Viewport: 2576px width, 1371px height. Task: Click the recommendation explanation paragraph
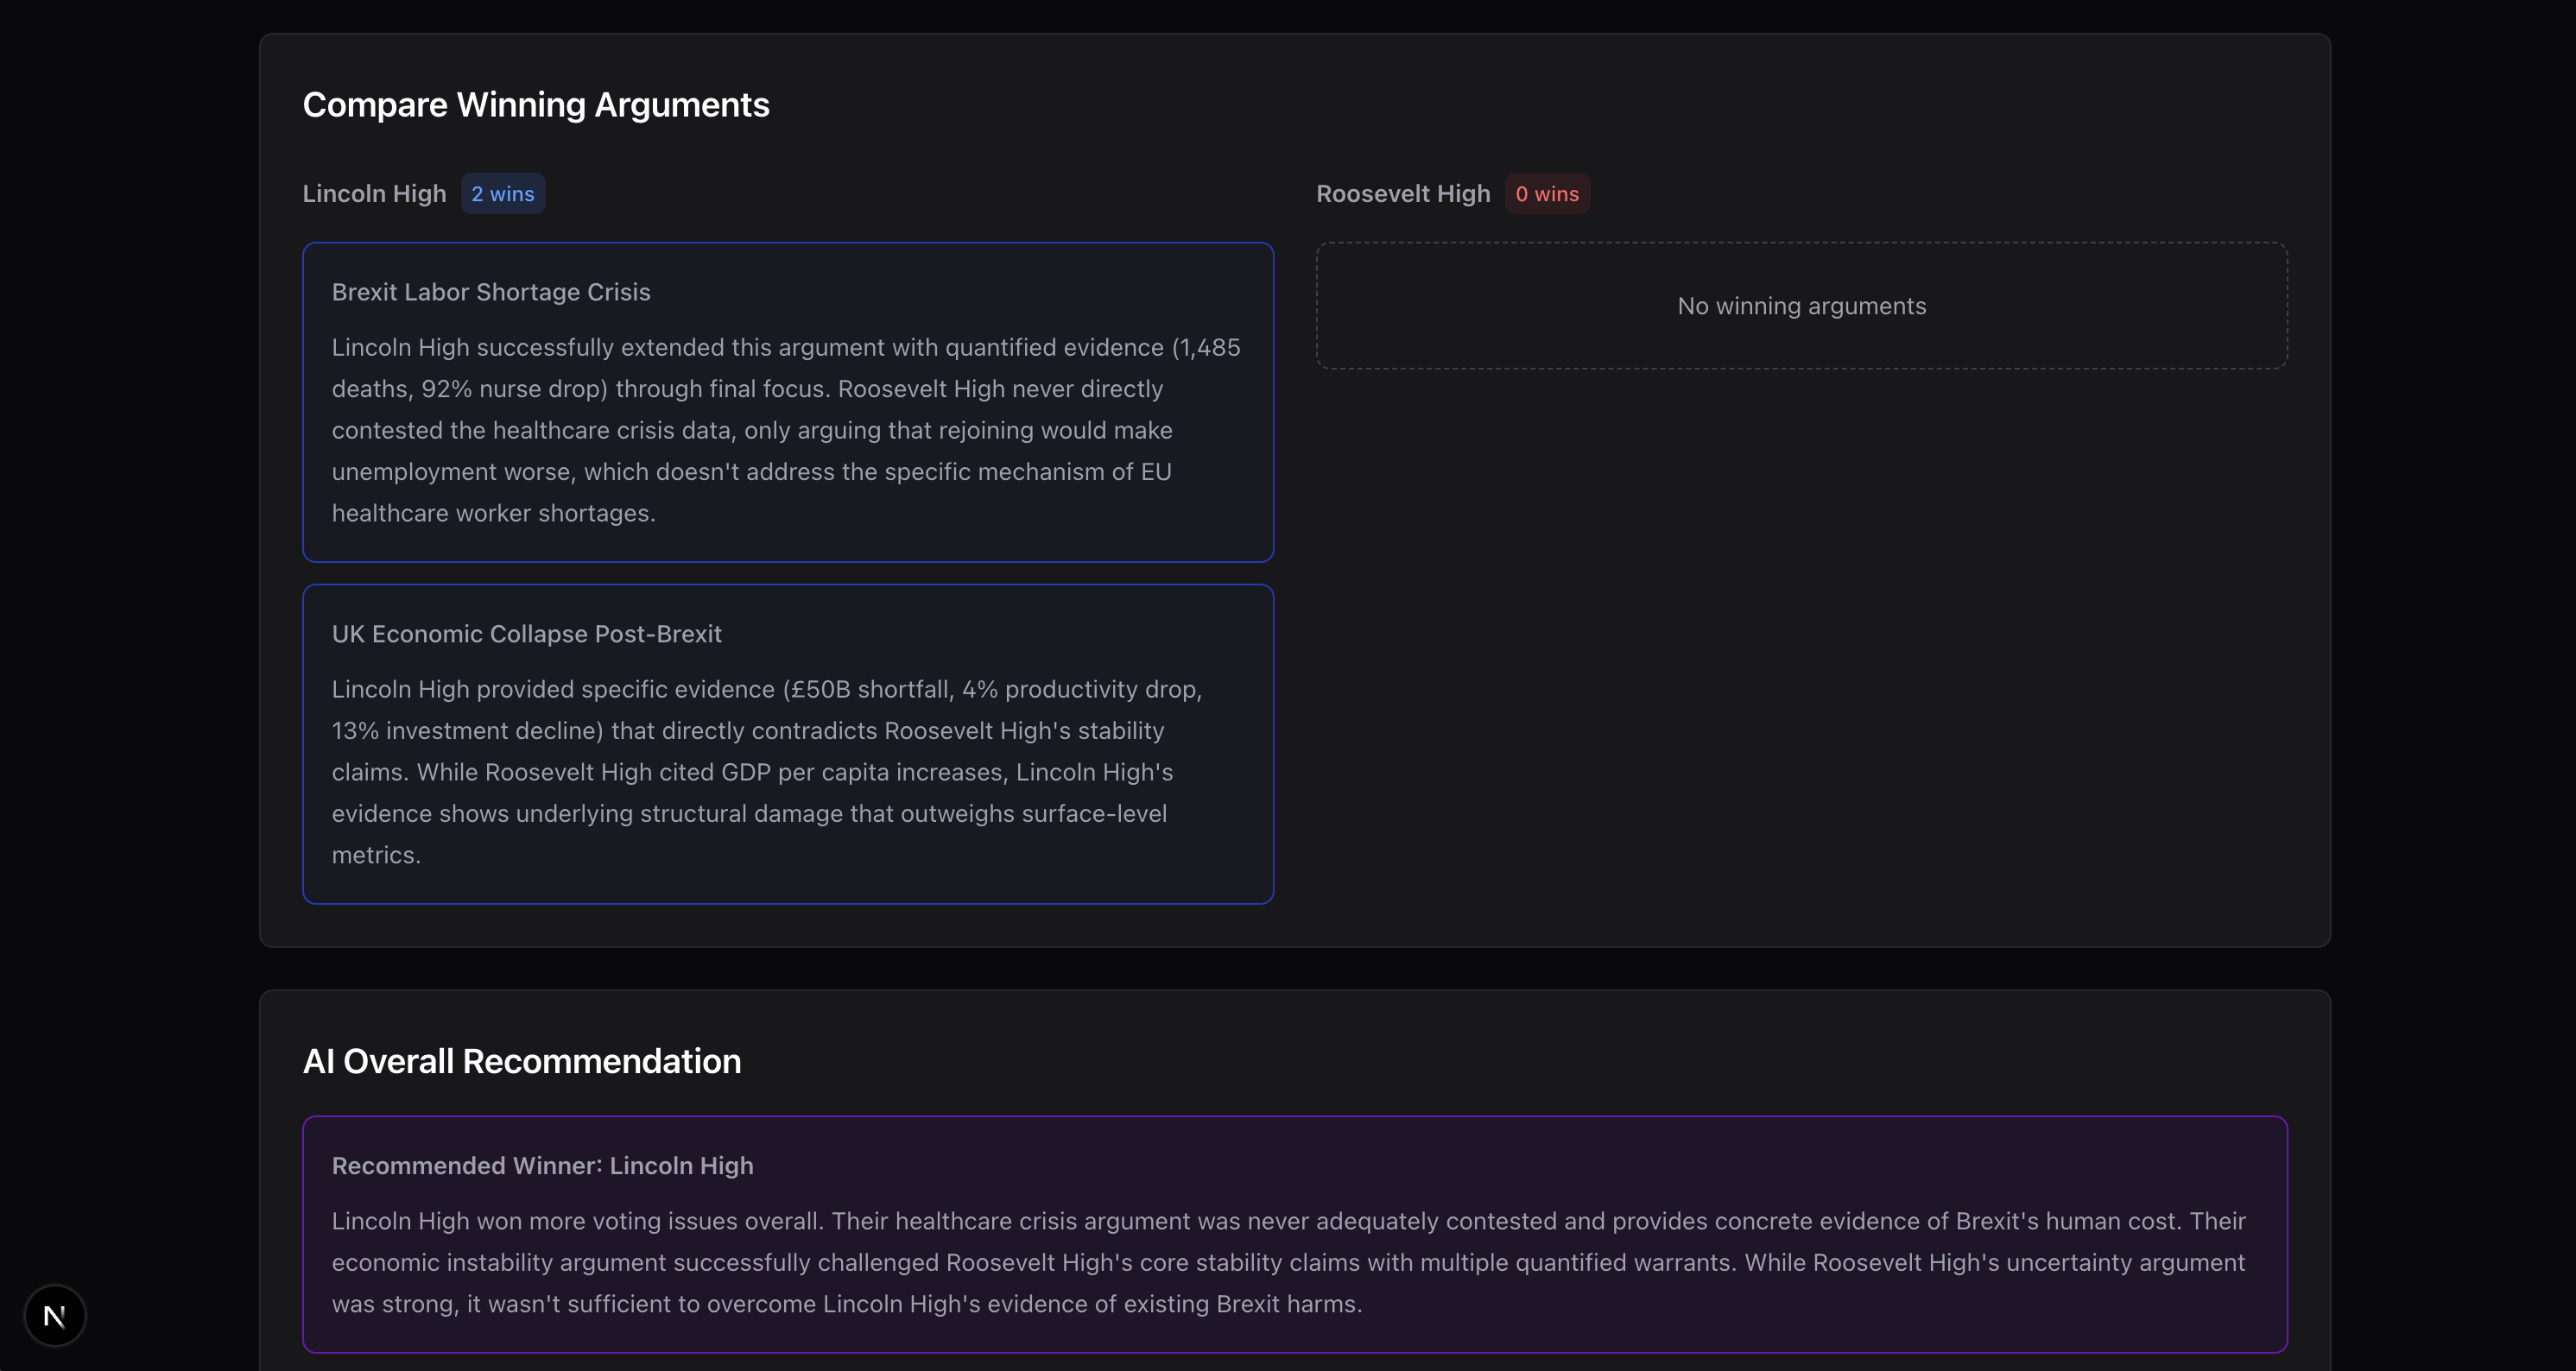coord(1288,1262)
